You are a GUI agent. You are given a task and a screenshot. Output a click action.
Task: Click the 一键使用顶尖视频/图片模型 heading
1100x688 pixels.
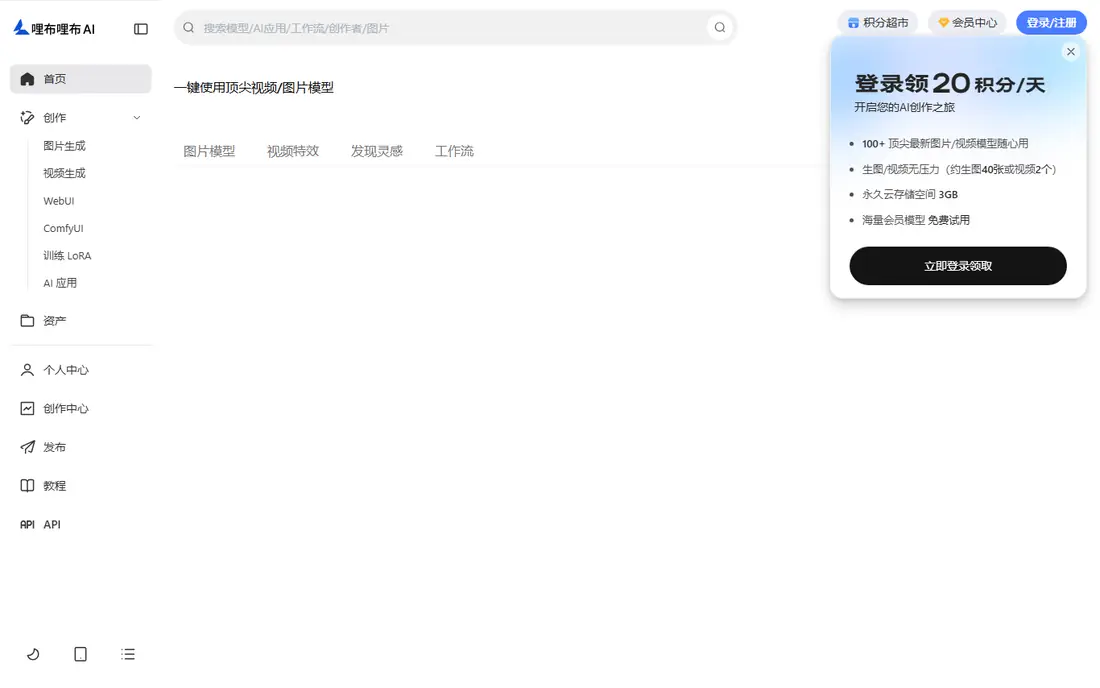coord(254,88)
